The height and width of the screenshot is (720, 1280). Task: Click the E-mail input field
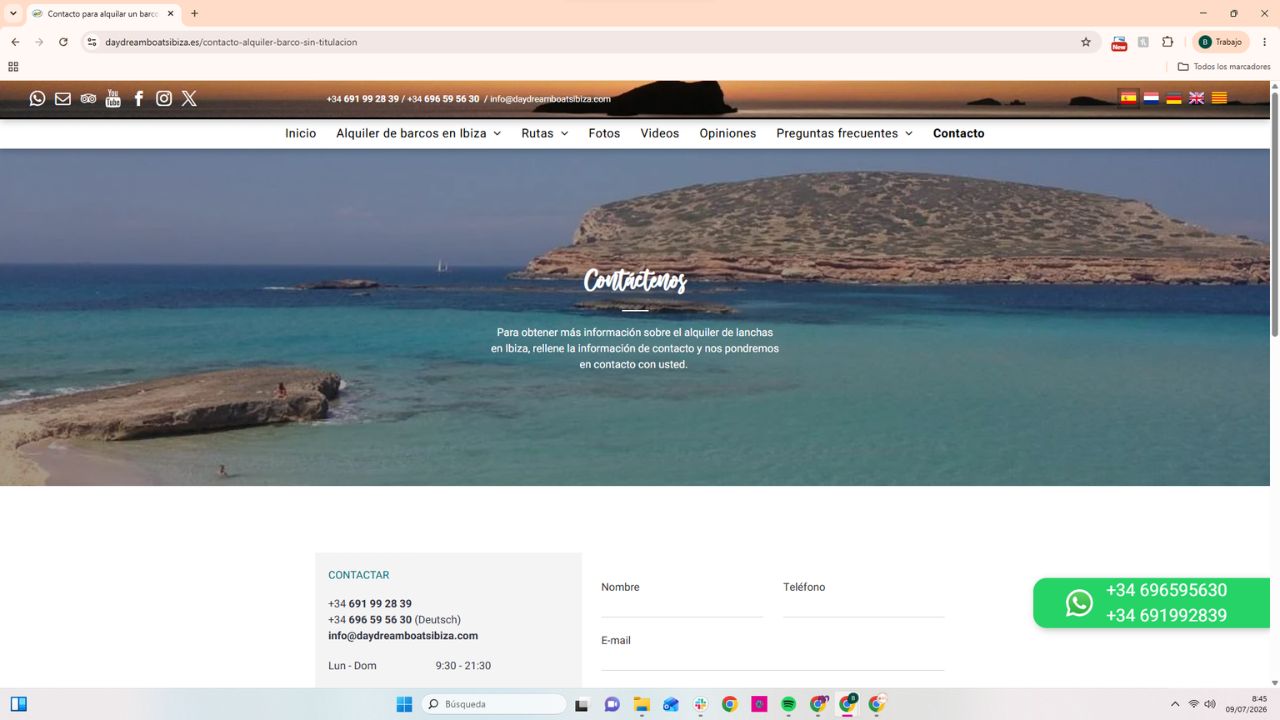(773, 659)
